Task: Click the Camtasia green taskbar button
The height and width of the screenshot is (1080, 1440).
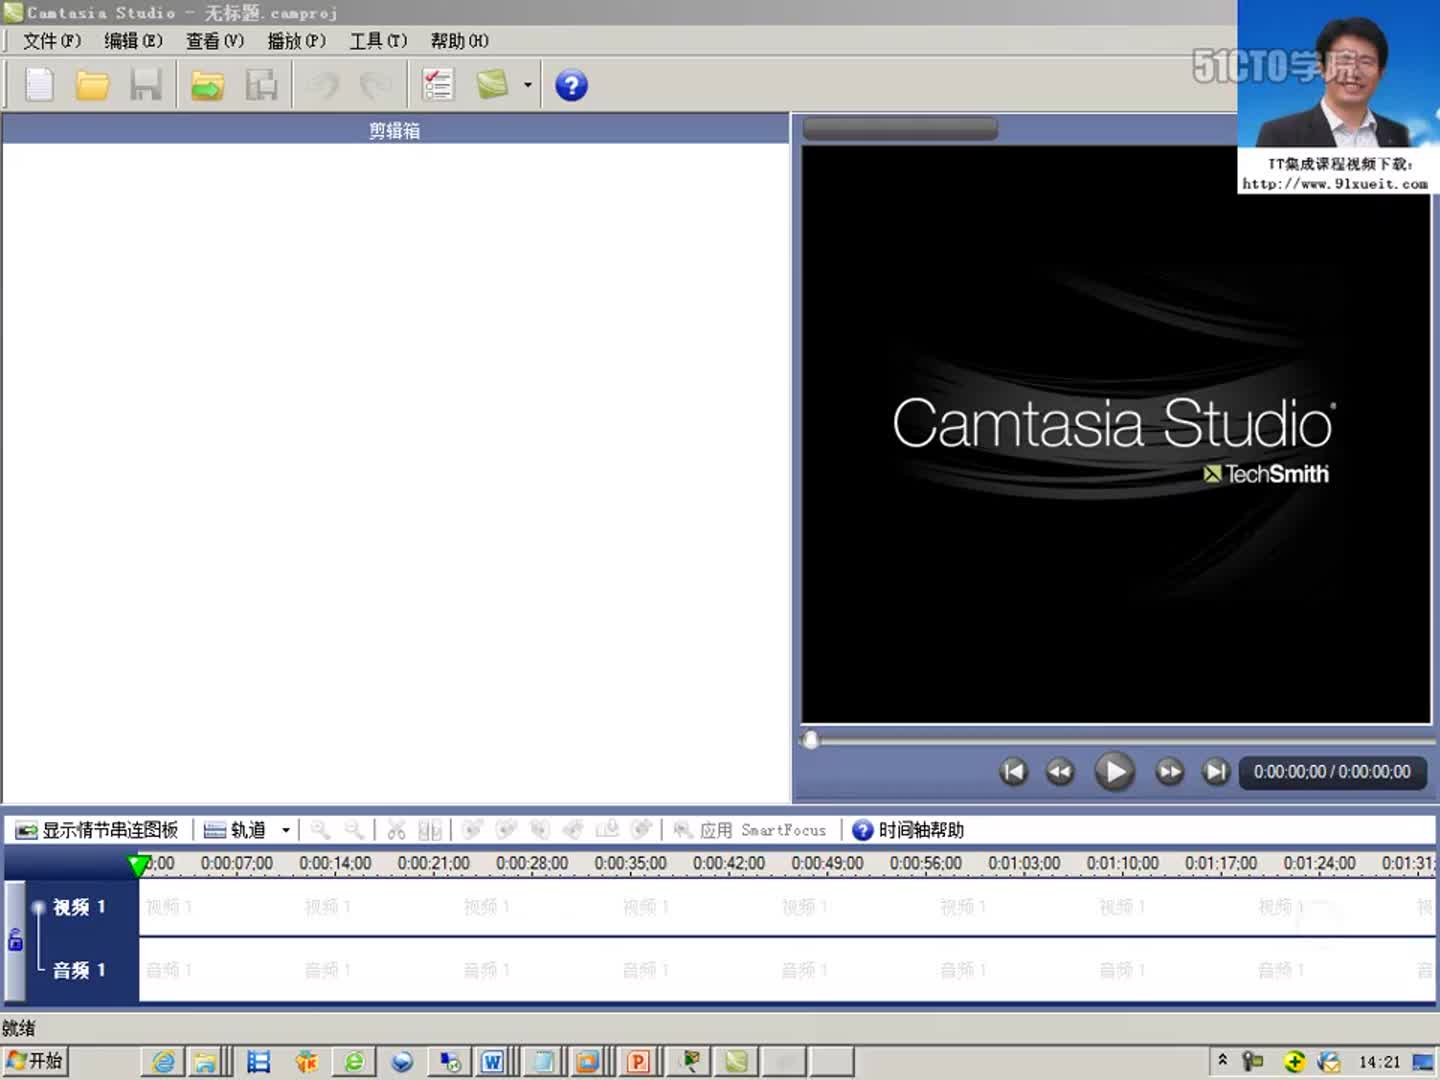Action: (x=736, y=1062)
